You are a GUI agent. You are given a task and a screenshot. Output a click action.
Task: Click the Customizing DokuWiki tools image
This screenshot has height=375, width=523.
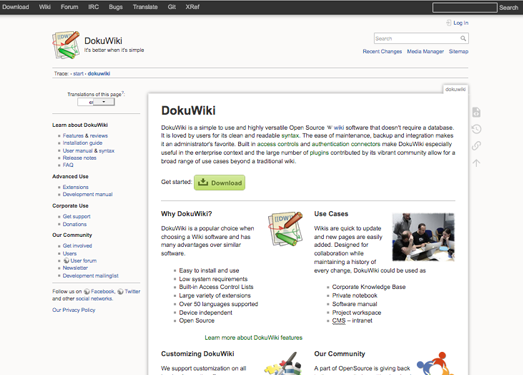(x=284, y=363)
